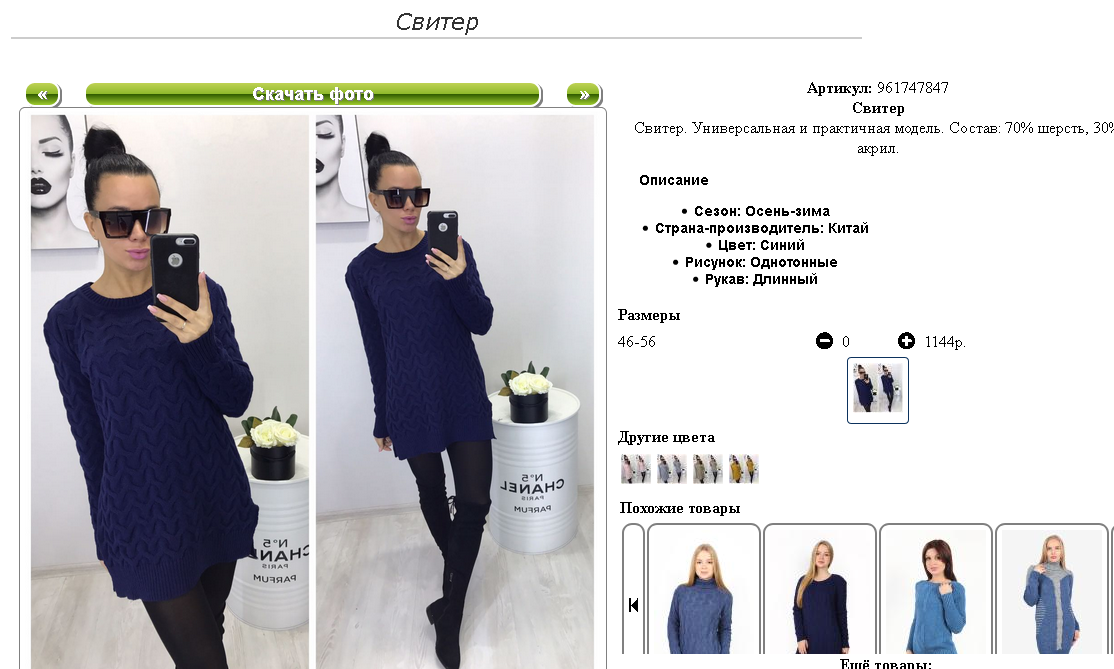
Task: Select the navy sweater thumbnail under sizes
Action: tap(878, 390)
